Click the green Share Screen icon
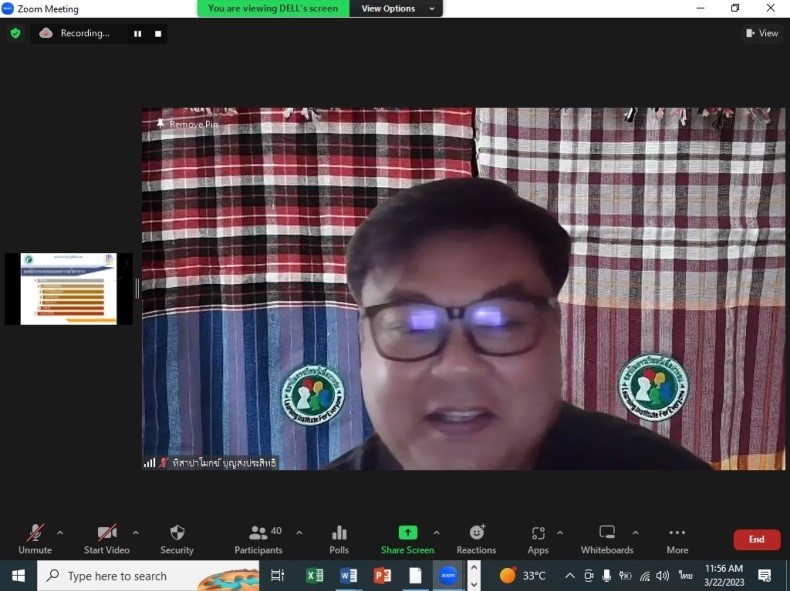This screenshot has width=790, height=591. point(407,533)
